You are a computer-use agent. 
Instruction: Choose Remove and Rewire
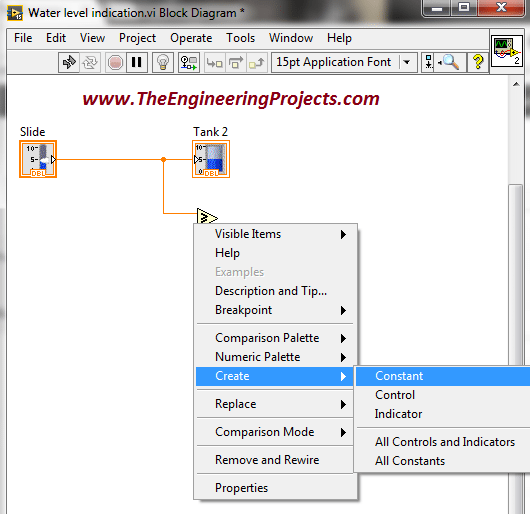[x=275, y=460]
